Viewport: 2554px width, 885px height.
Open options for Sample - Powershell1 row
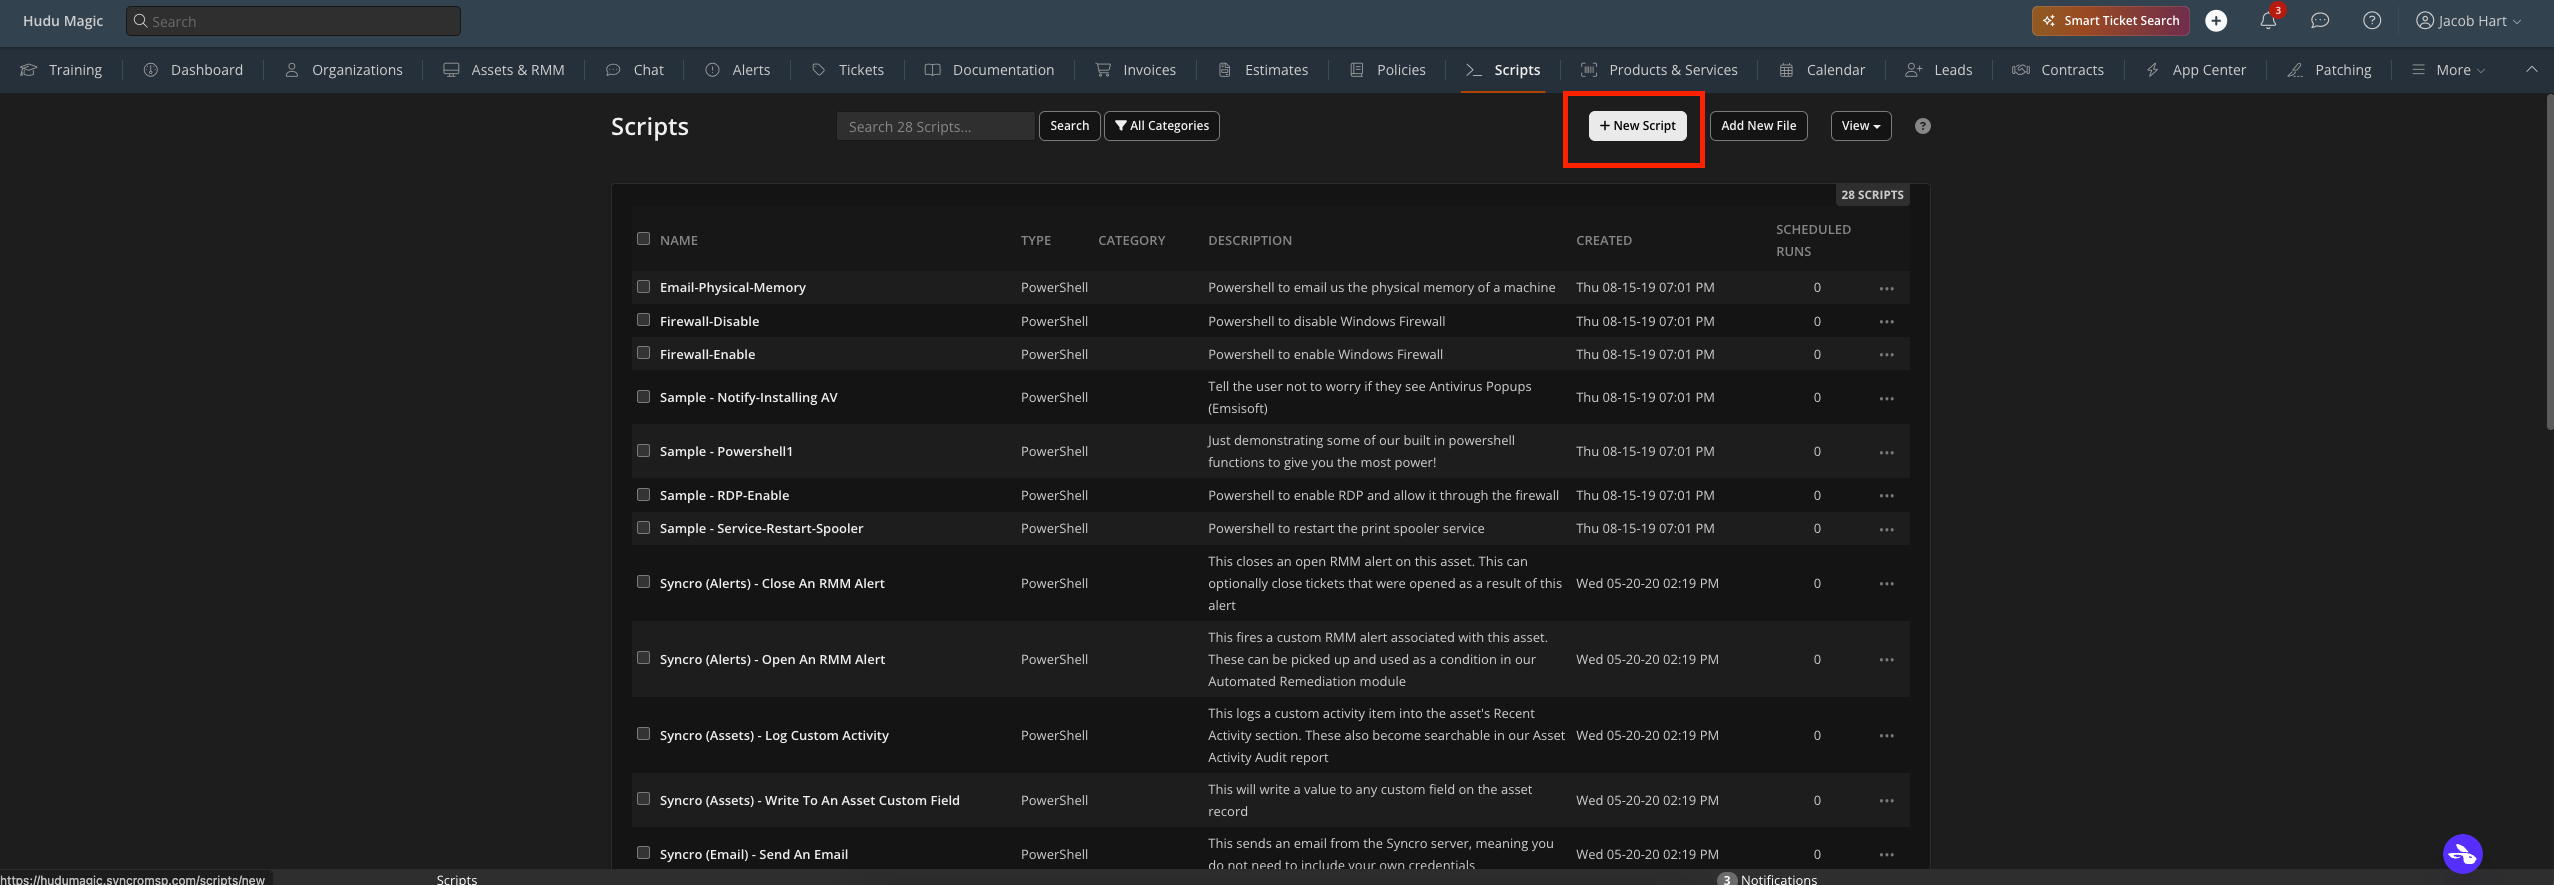(x=1886, y=452)
